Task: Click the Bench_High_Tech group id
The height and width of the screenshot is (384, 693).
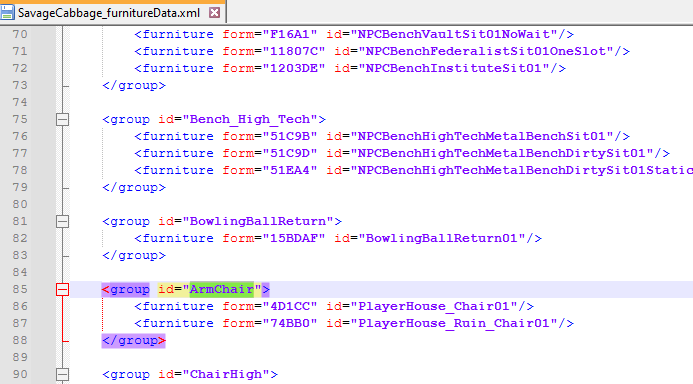Action: [x=250, y=119]
